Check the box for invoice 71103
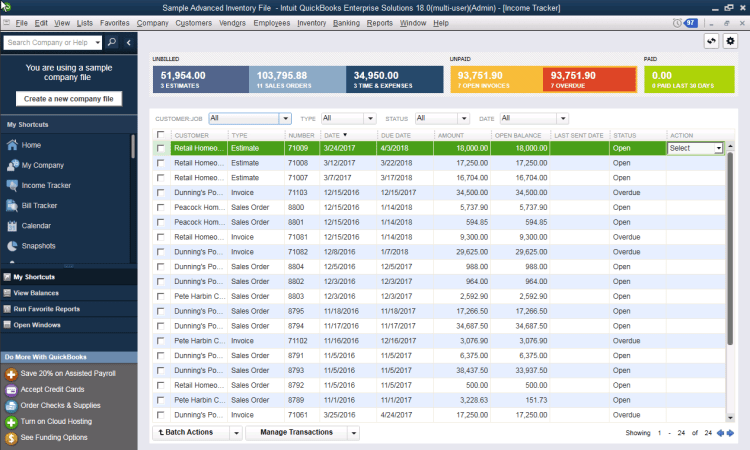750x450 pixels. coord(161,192)
